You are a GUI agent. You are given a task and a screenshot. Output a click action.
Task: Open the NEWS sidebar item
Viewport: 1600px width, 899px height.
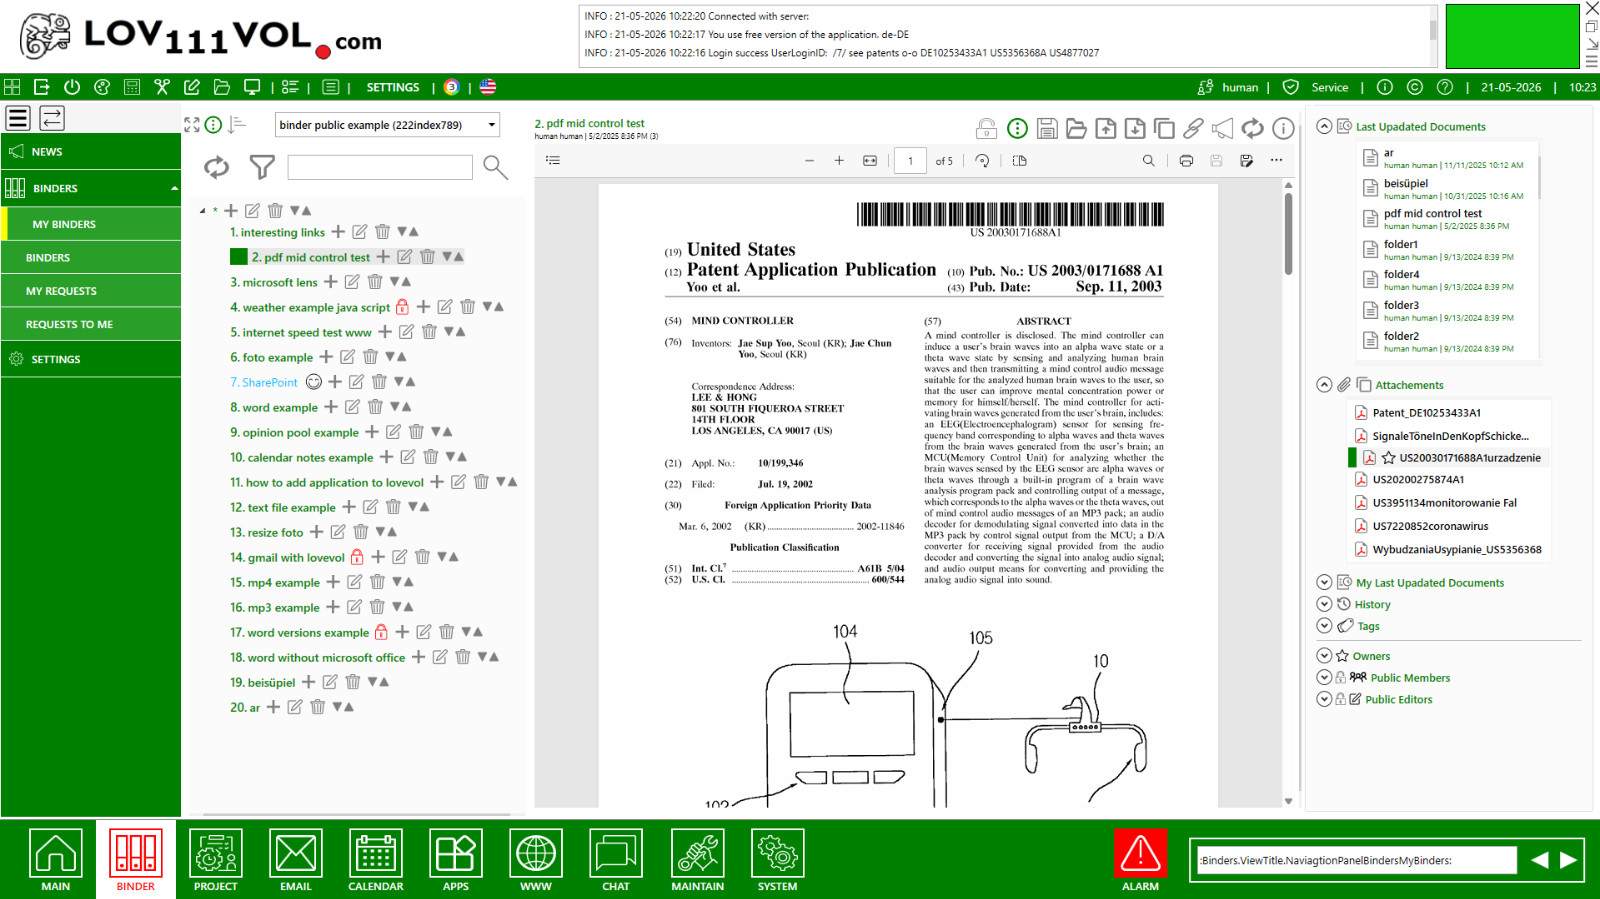pos(91,152)
